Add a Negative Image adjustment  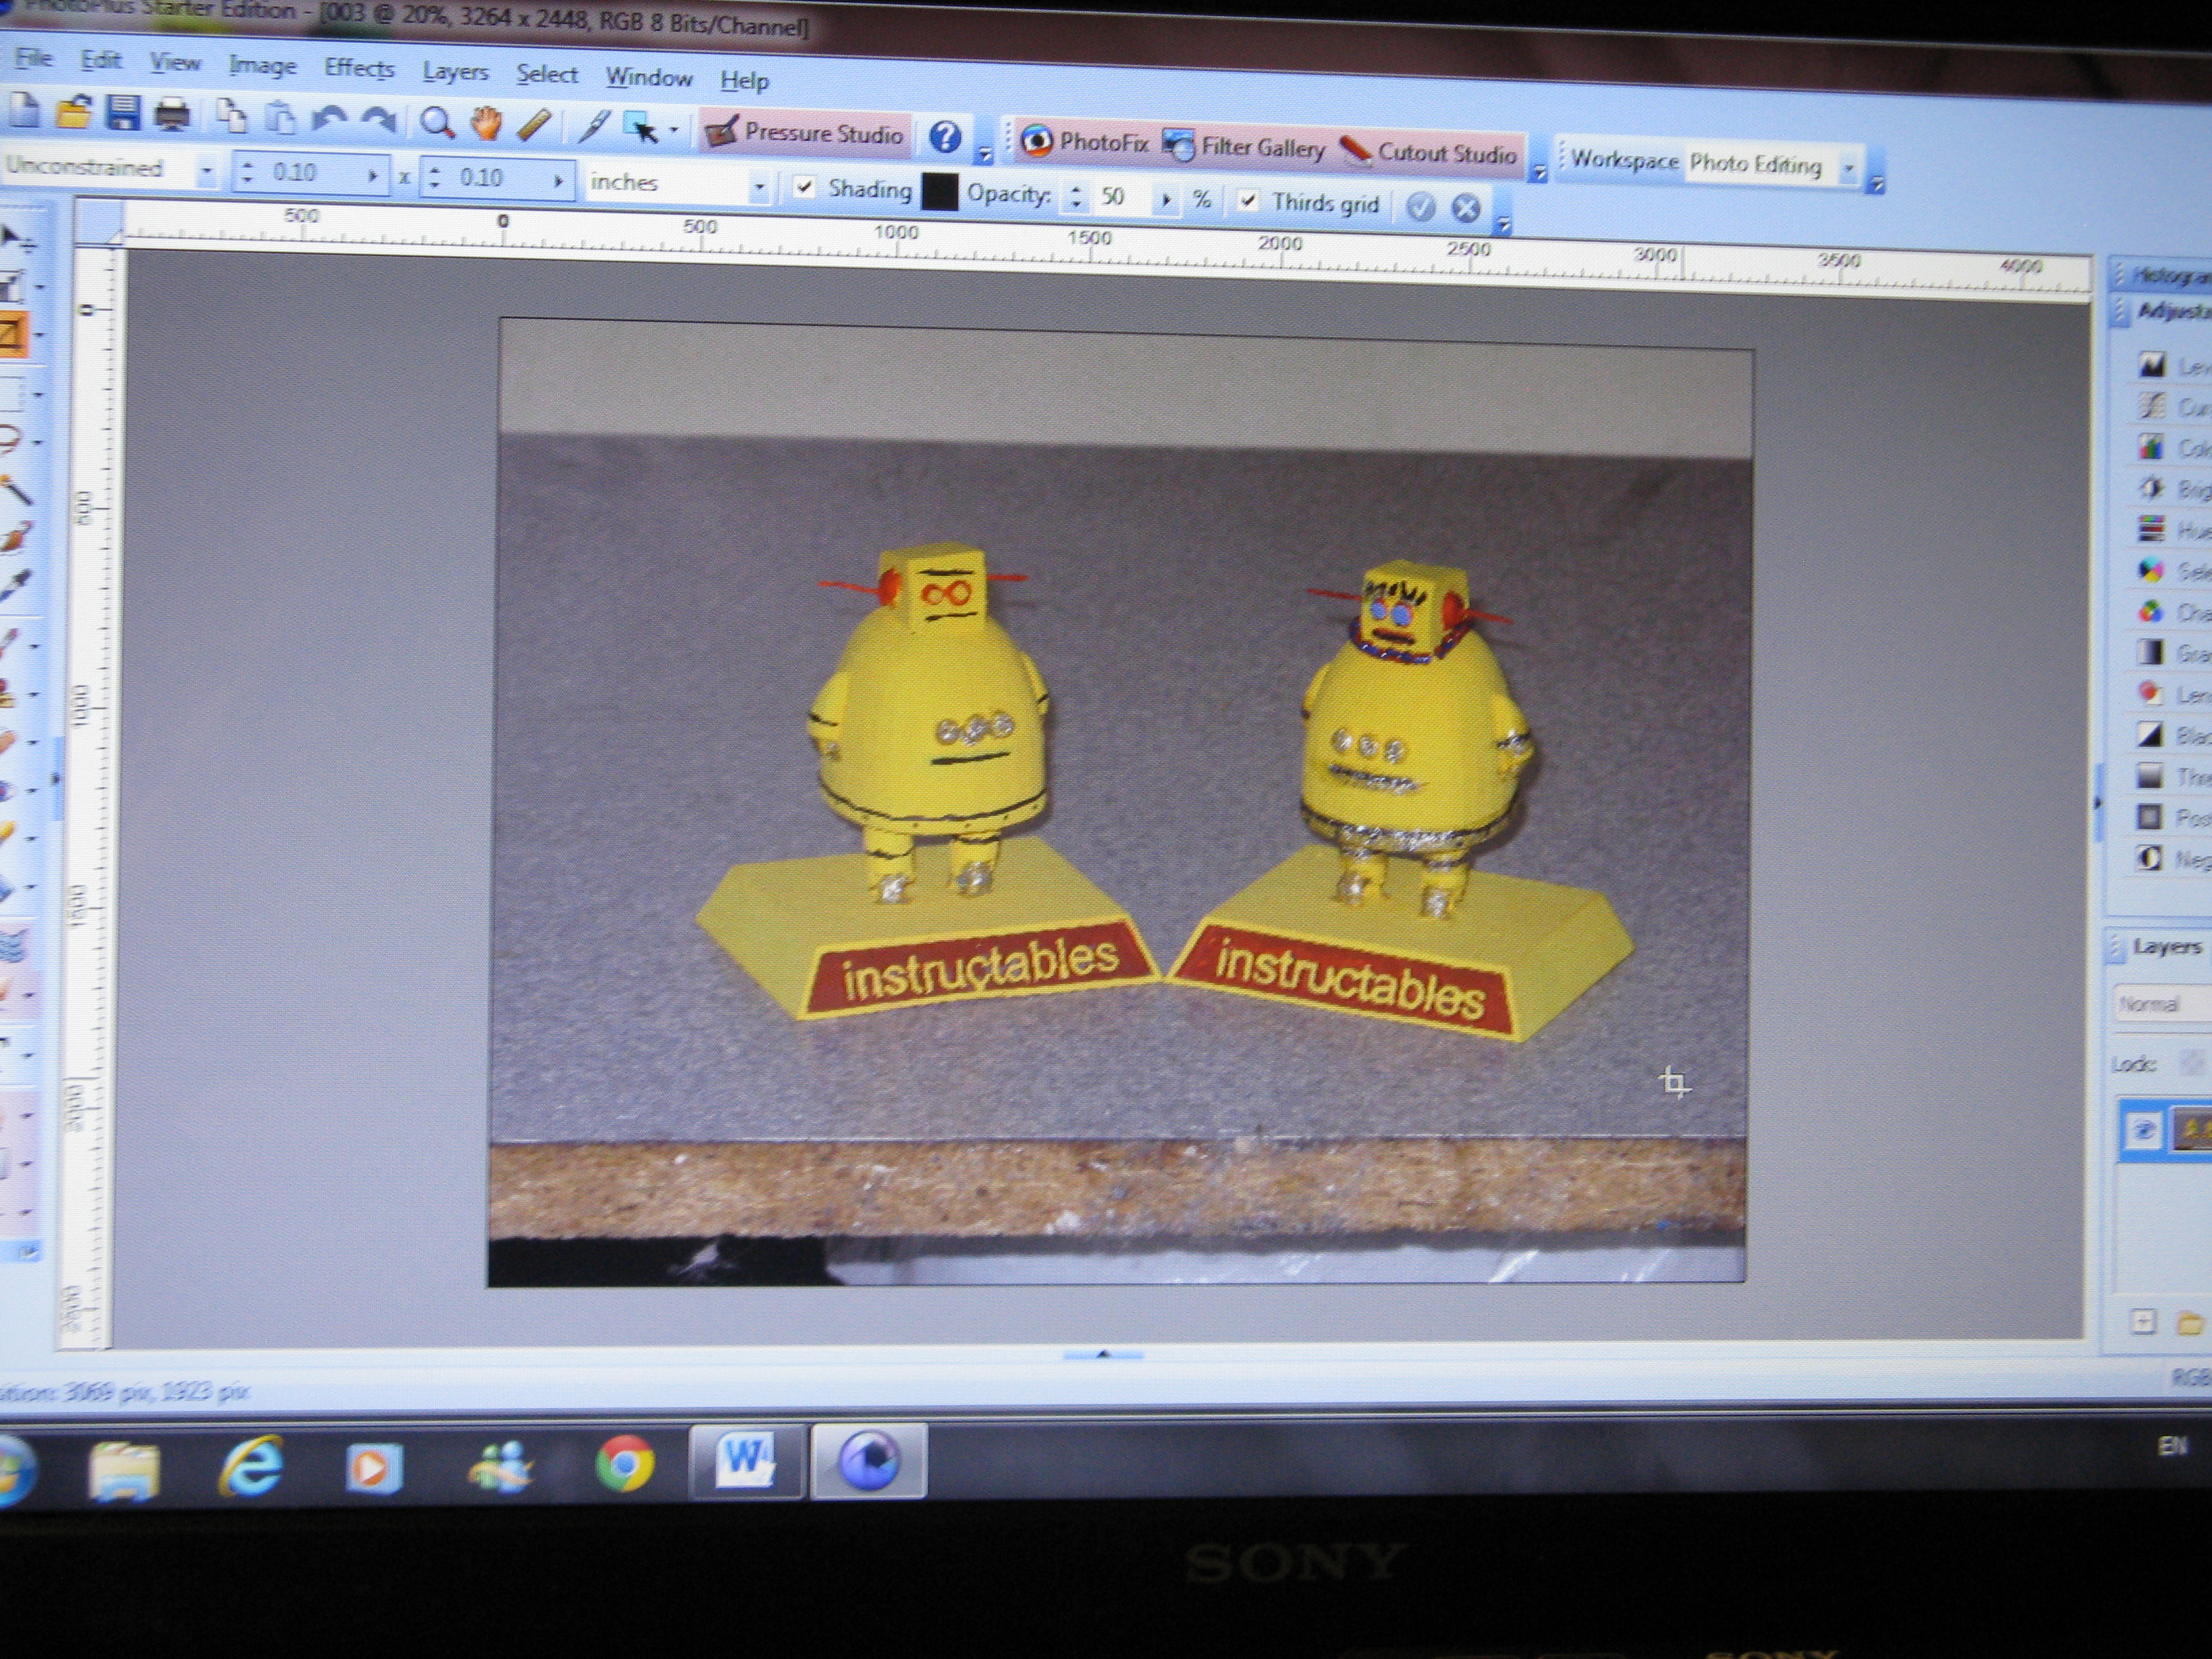click(2149, 857)
